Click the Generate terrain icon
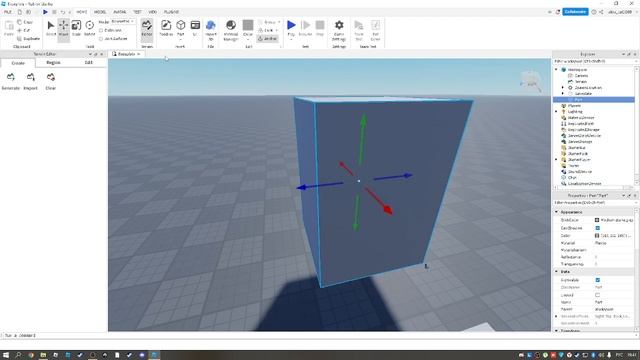Viewport: 640px width, 360px height. click(x=11, y=81)
